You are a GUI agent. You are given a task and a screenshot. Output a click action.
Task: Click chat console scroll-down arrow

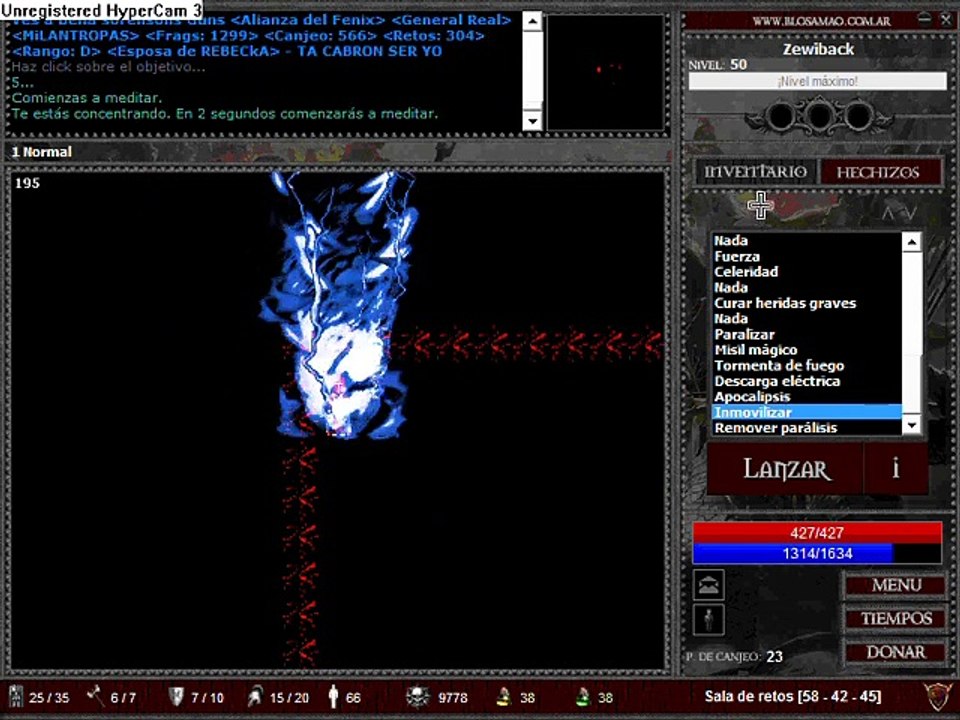click(x=533, y=121)
